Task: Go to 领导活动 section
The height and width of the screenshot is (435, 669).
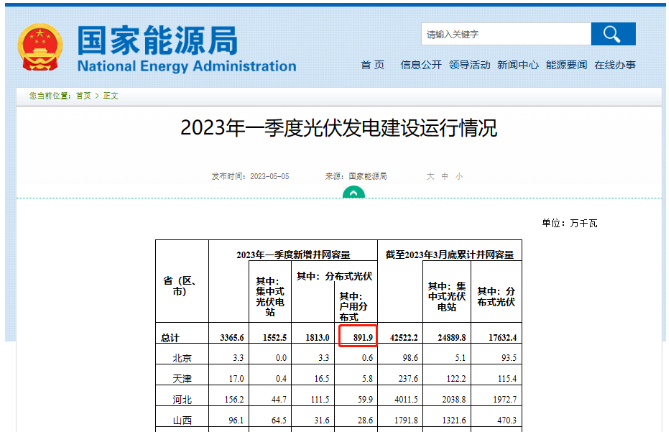Action: coord(469,65)
